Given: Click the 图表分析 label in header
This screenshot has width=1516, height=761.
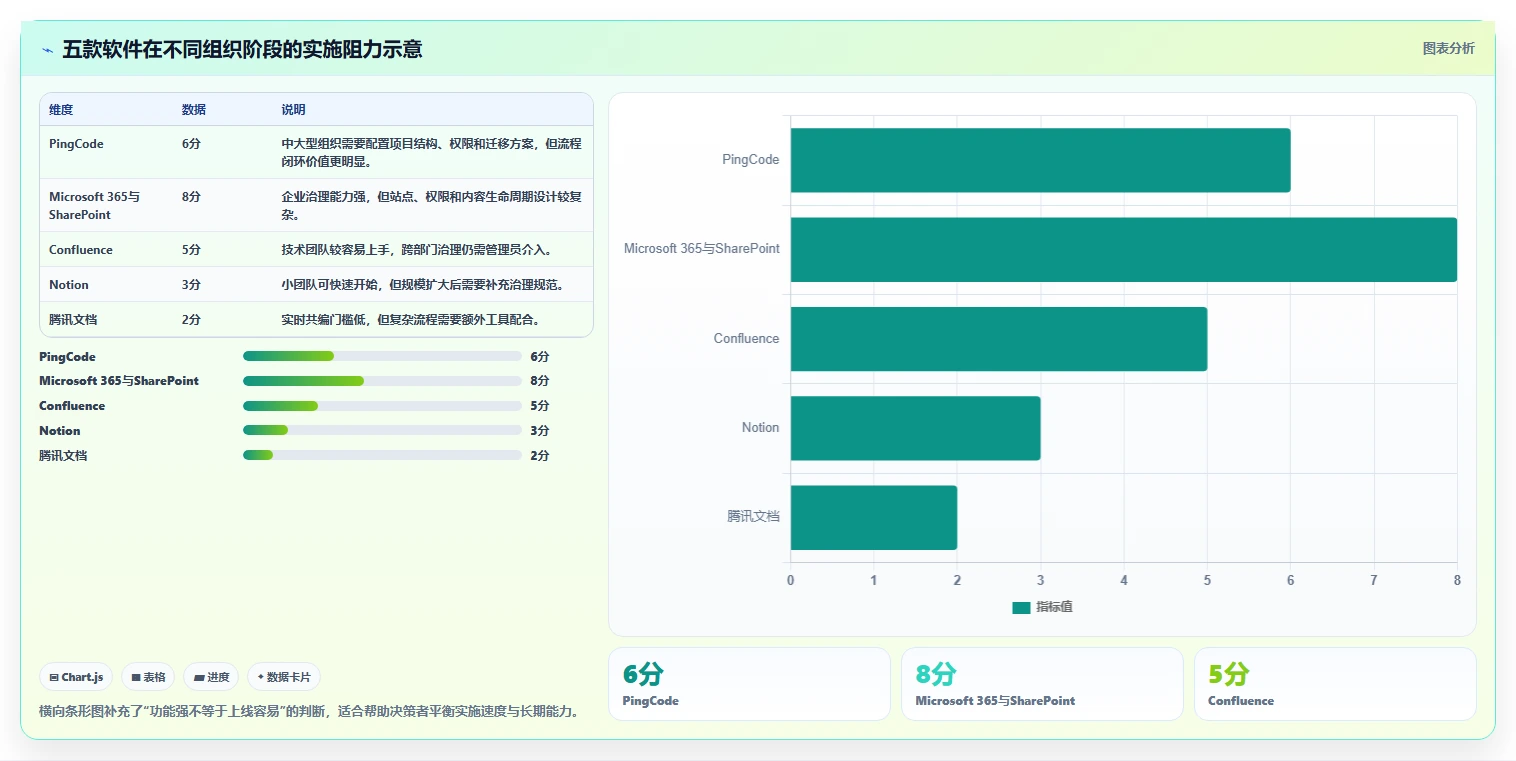Looking at the screenshot, I should click(x=1448, y=48).
